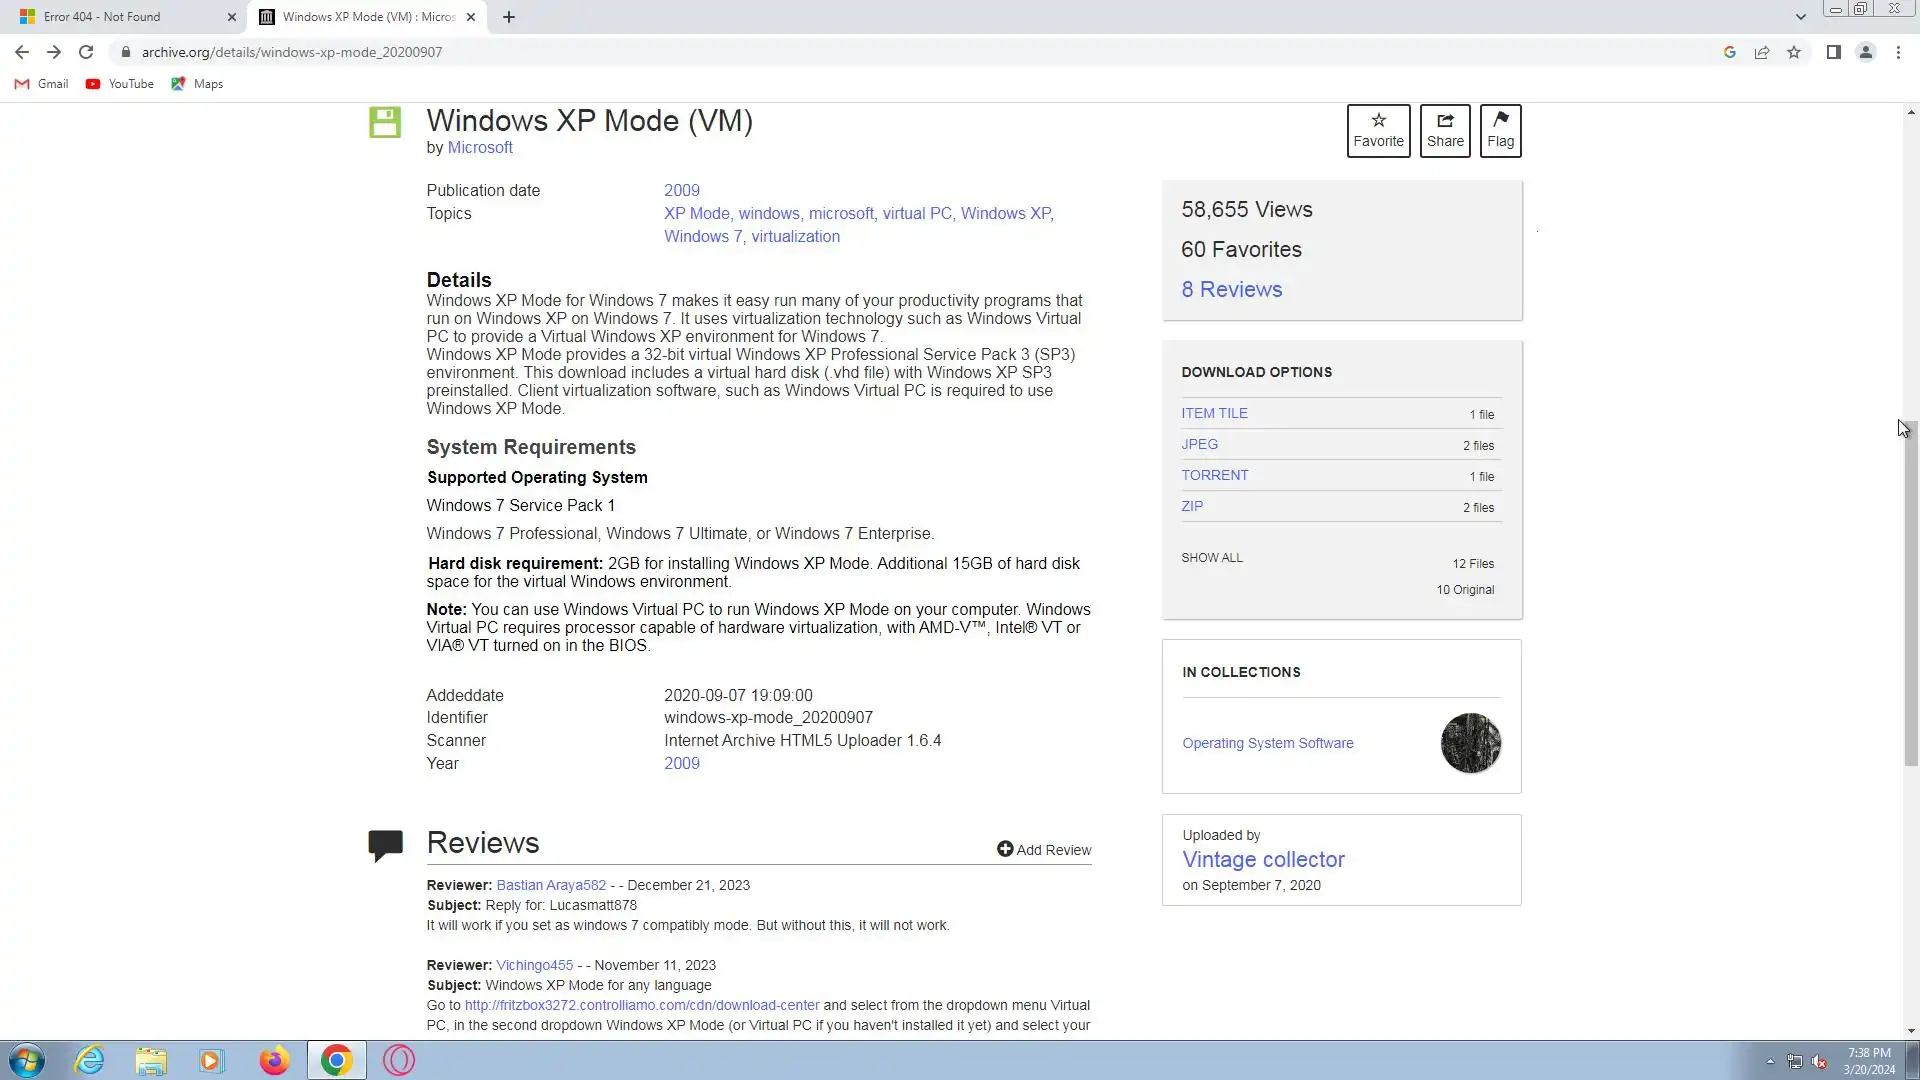The image size is (1920, 1080).
Task: Open Chrome three-dot menu
Action: (x=1898, y=52)
